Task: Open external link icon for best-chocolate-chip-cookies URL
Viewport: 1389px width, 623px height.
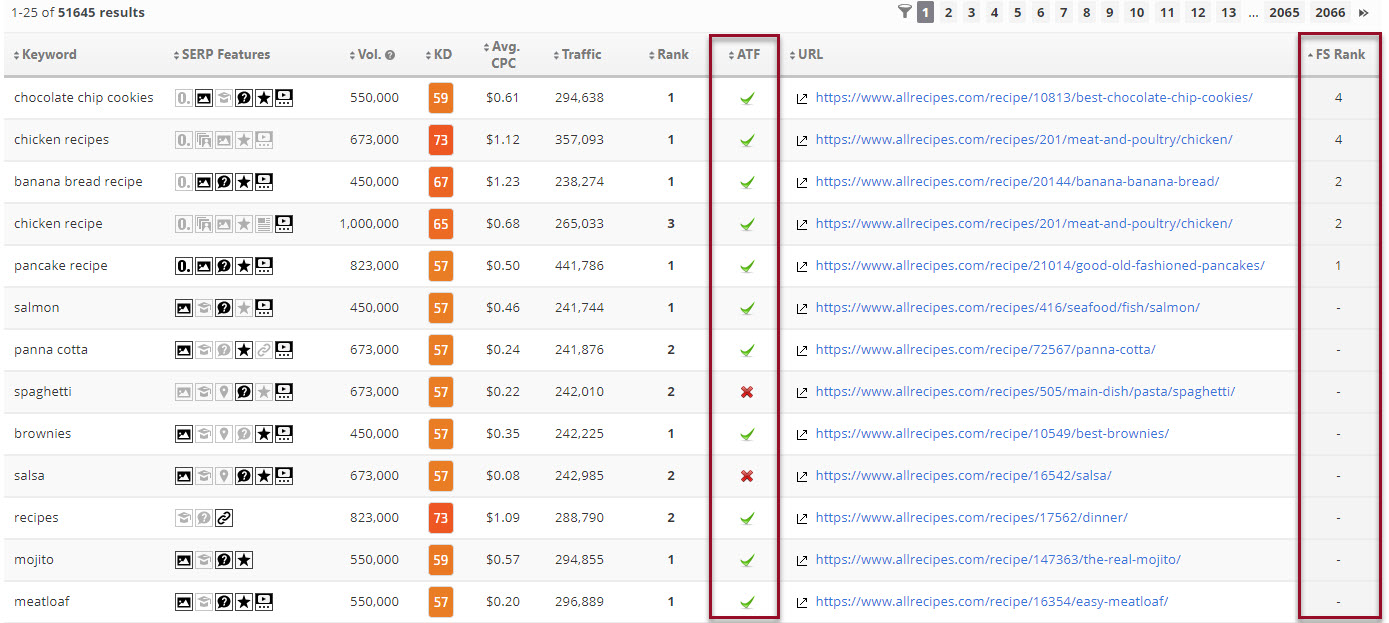Action: [x=801, y=98]
